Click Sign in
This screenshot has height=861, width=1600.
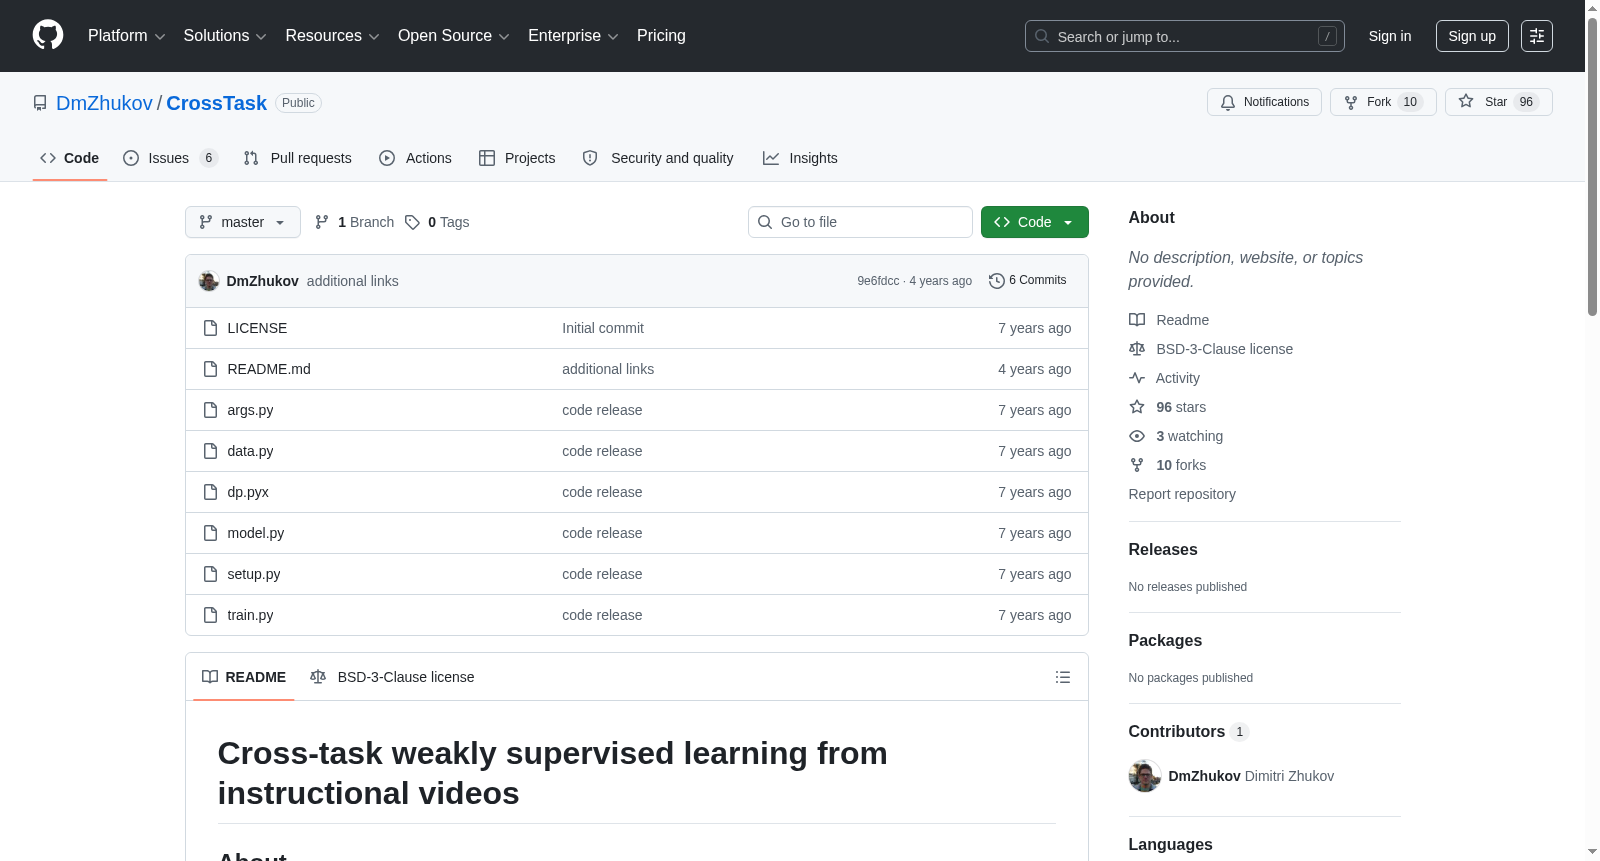[x=1390, y=36]
